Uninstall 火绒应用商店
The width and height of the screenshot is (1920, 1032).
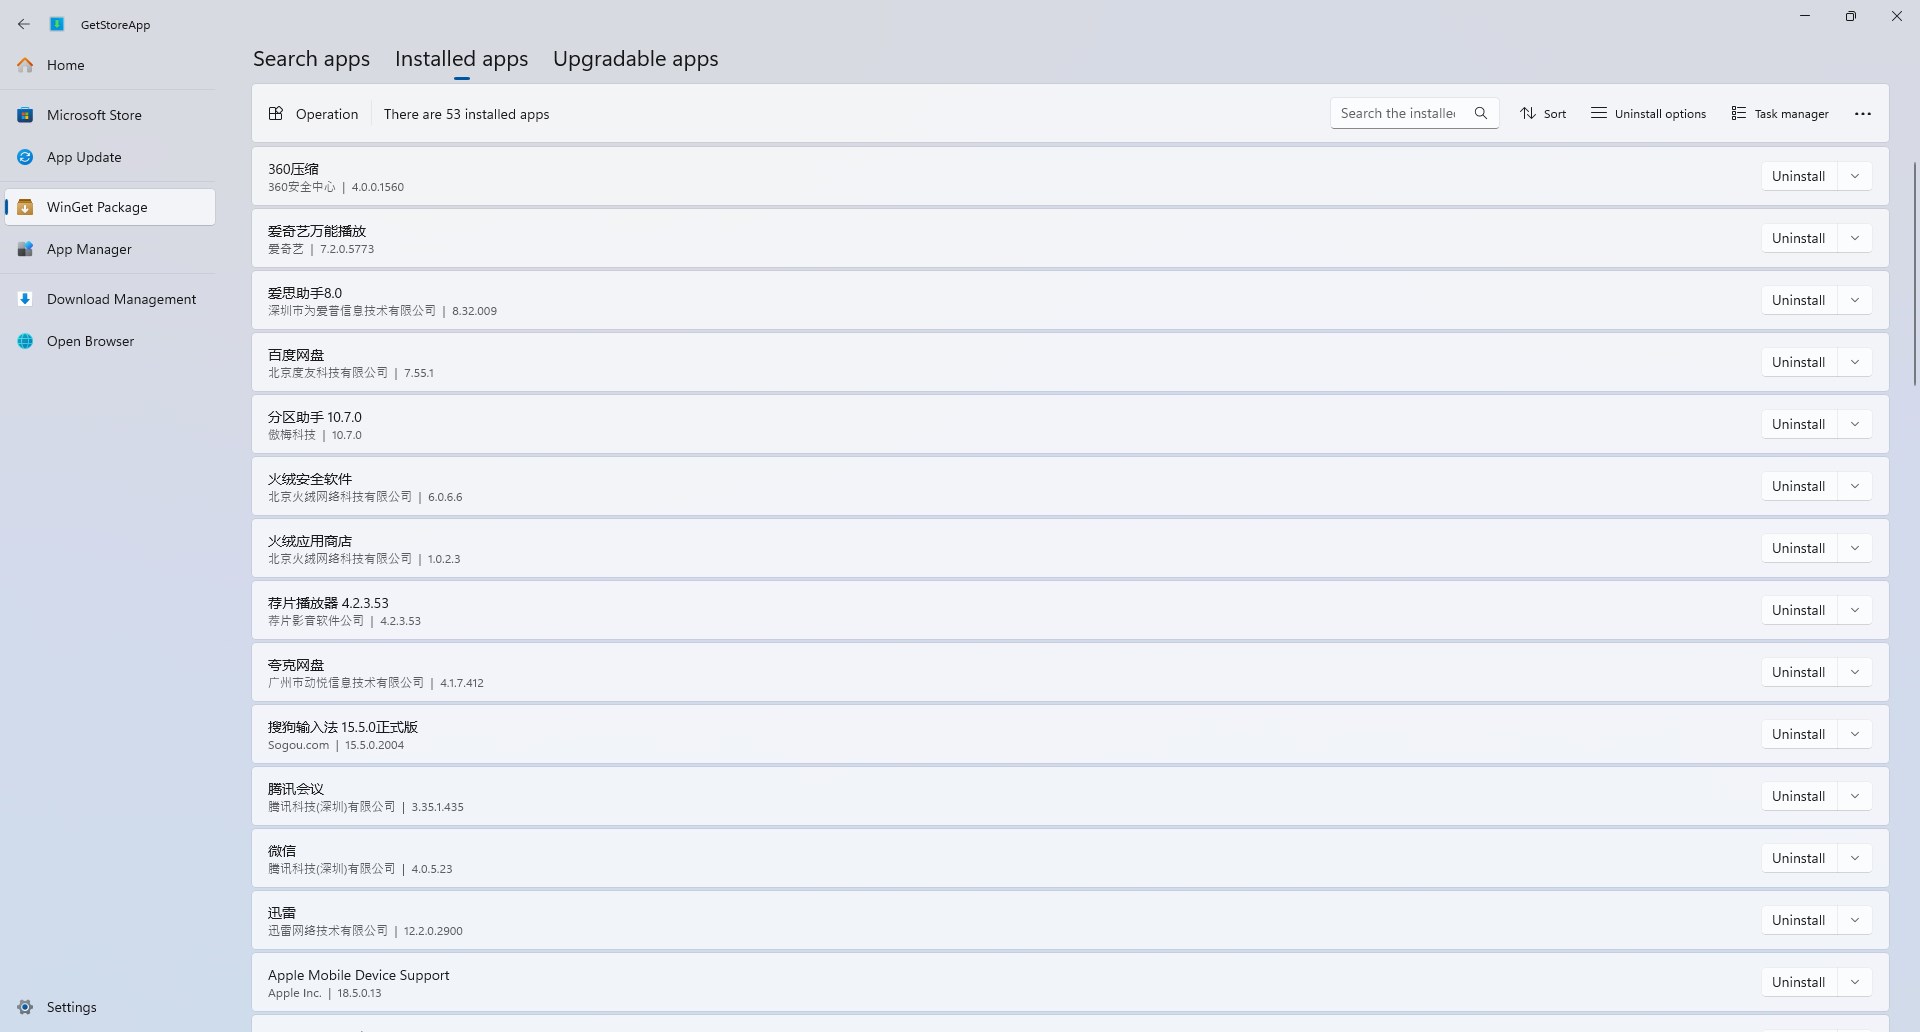click(x=1799, y=548)
